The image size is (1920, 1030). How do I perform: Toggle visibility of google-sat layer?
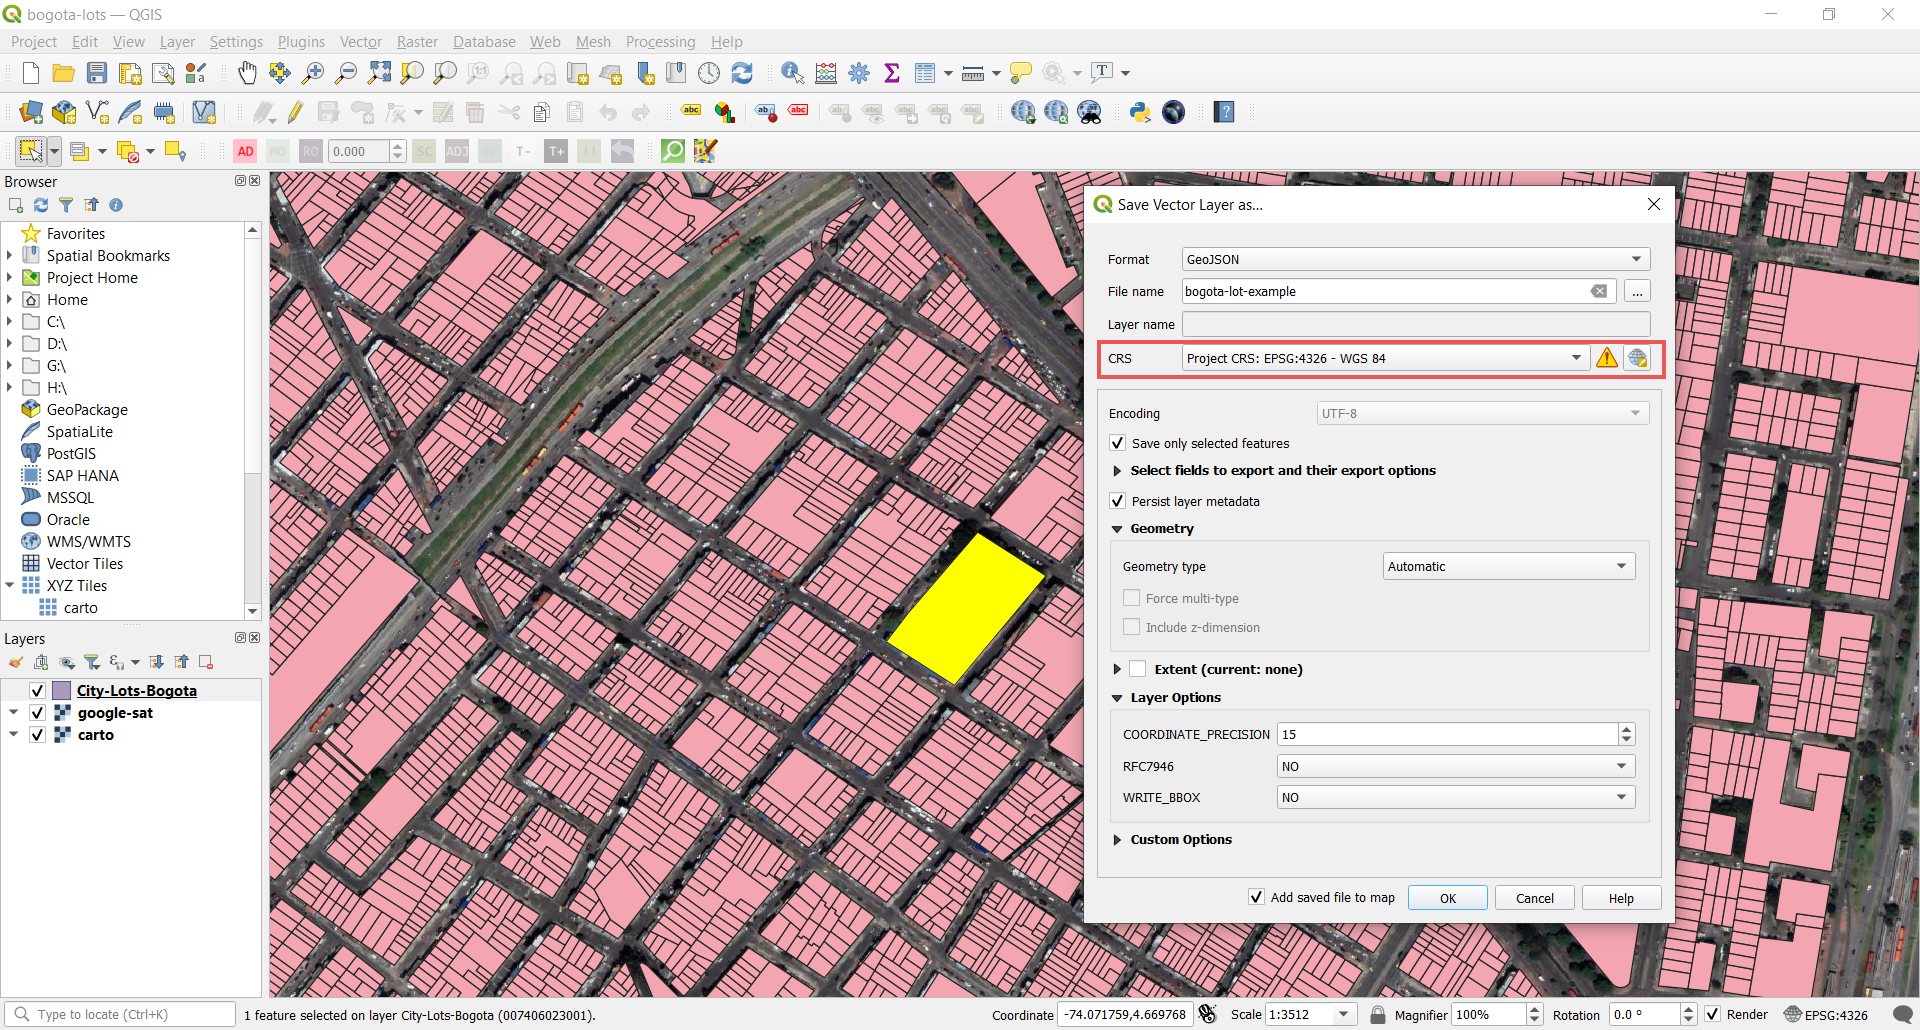[x=37, y=713]
